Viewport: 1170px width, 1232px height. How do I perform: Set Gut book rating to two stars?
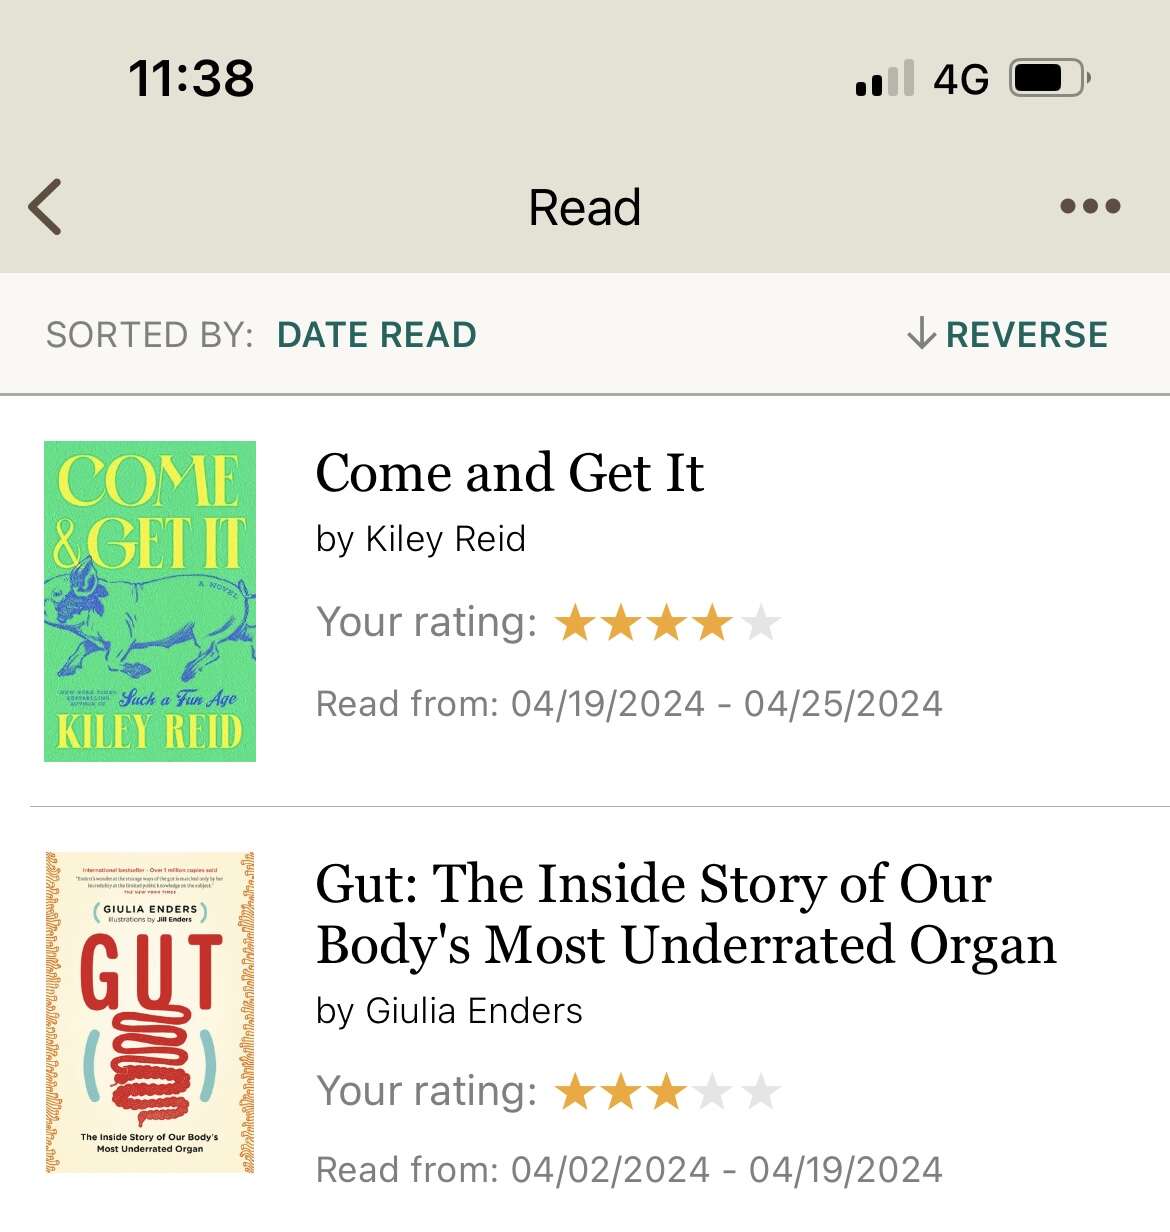[x=621, y=1091]
